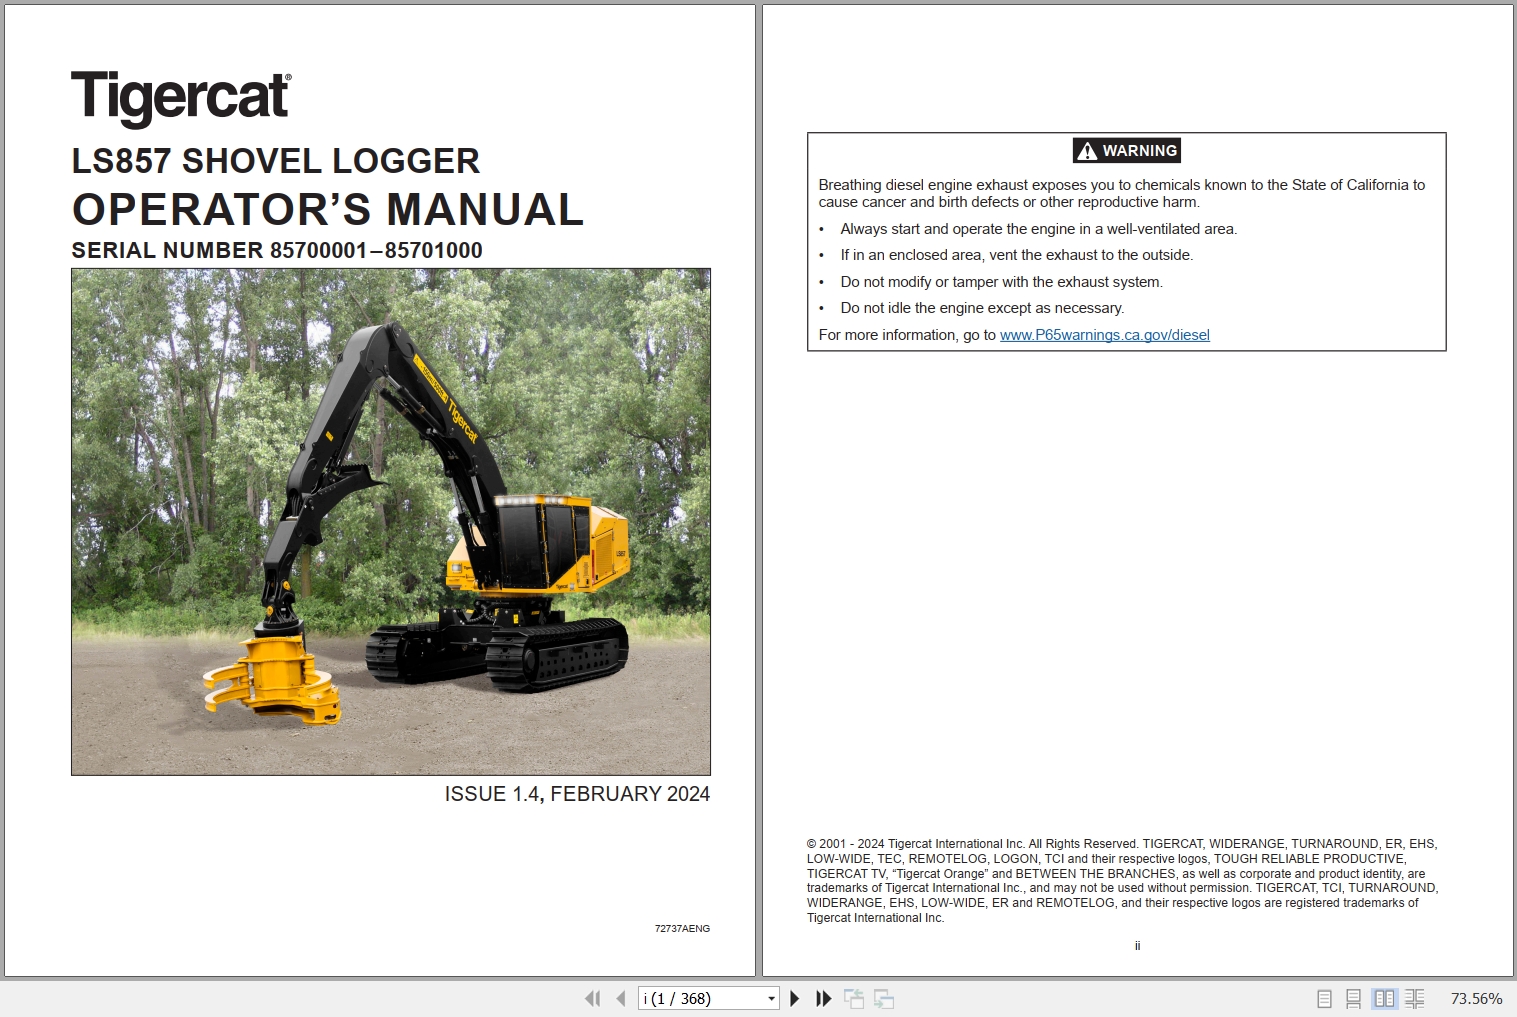This screenshot has width=1517, height=1017.
Task: Toggle the highlighted facing pages view
Action: (1385, 998)
